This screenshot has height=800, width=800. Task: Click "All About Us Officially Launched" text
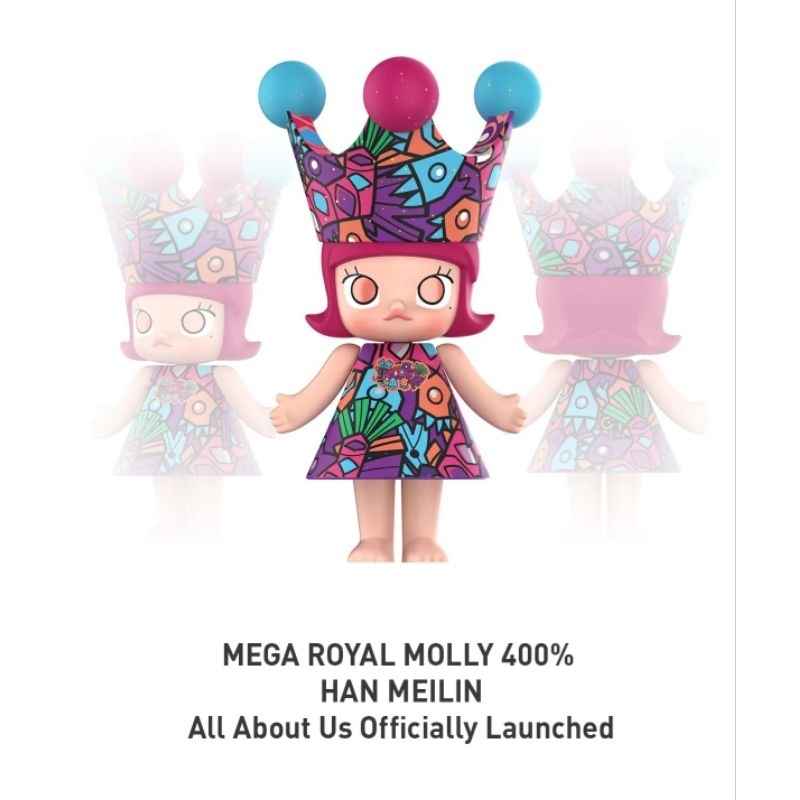coord(401,728)
